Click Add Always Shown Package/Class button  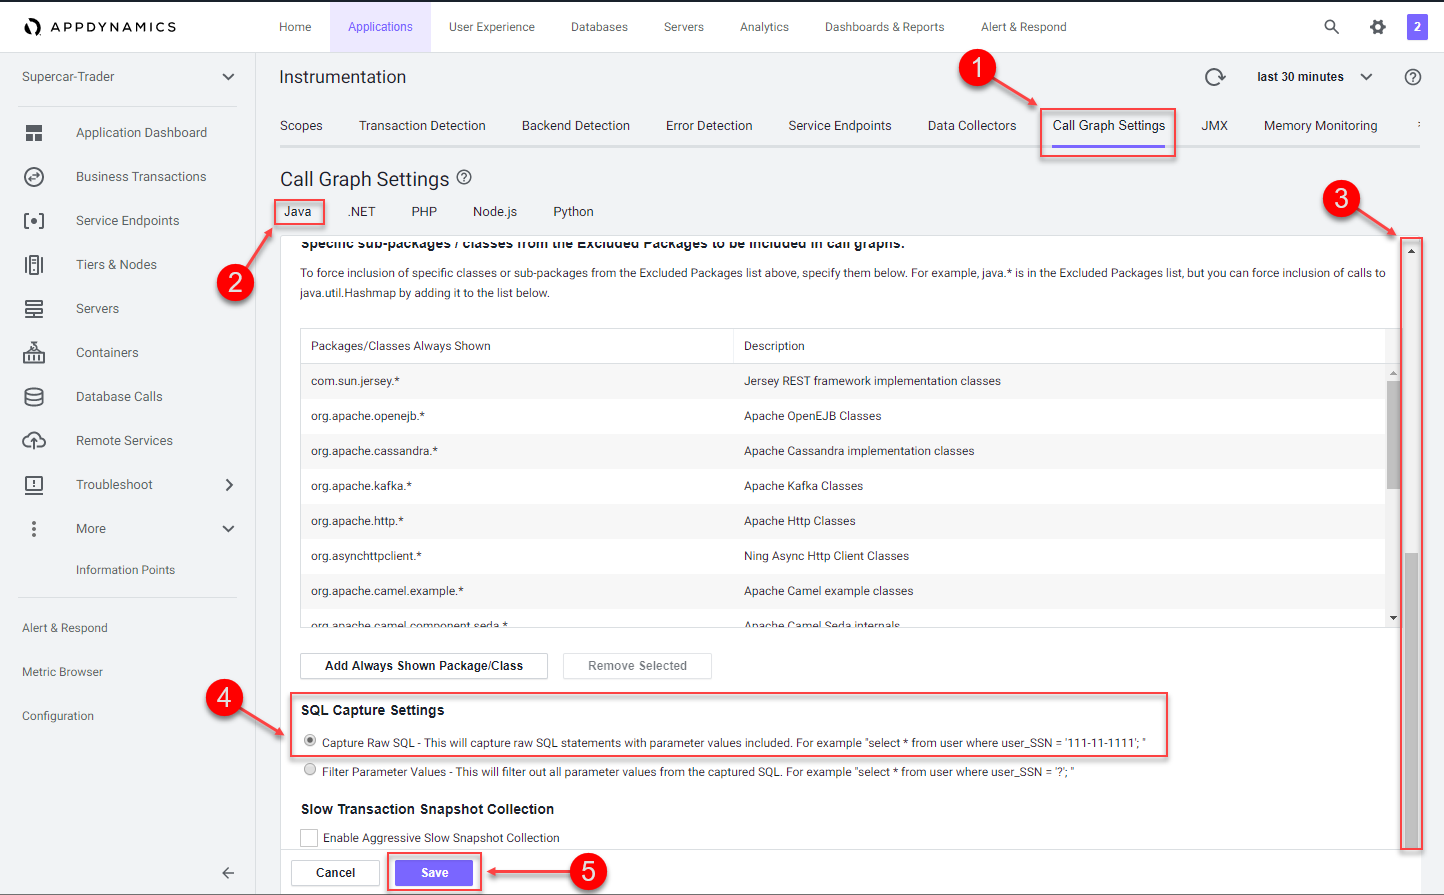click(x=424, y=666)
